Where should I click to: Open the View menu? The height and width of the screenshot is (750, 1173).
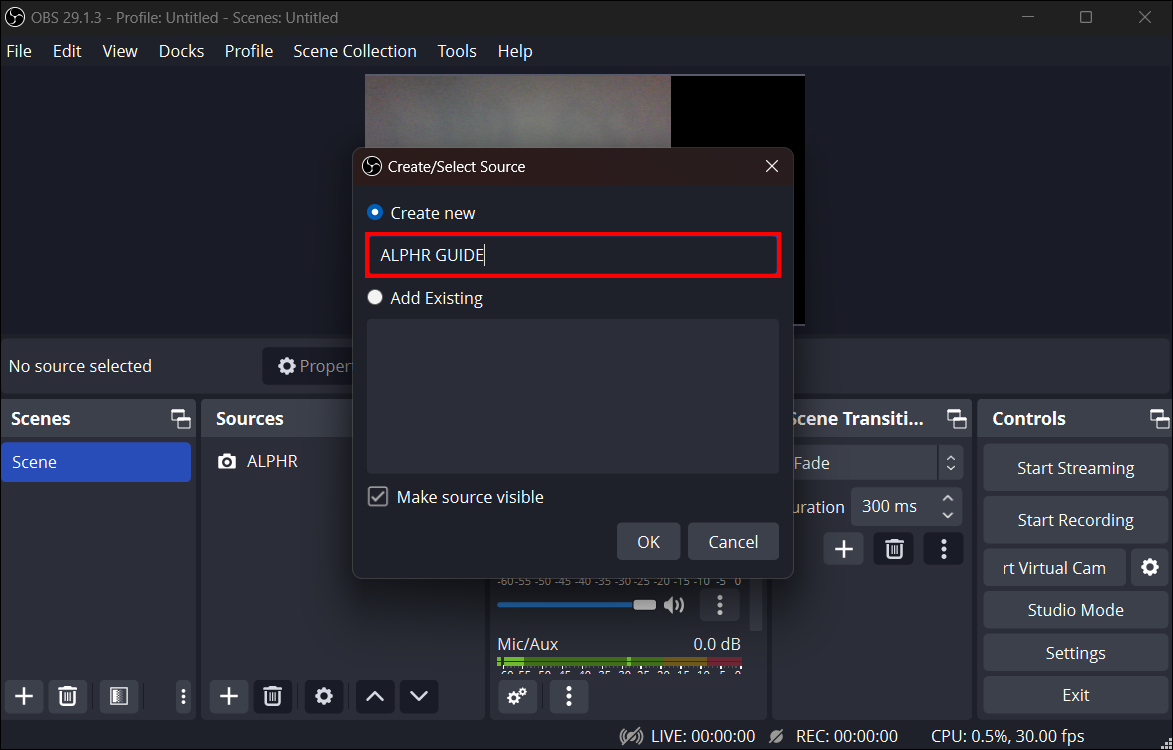[120, 51]
